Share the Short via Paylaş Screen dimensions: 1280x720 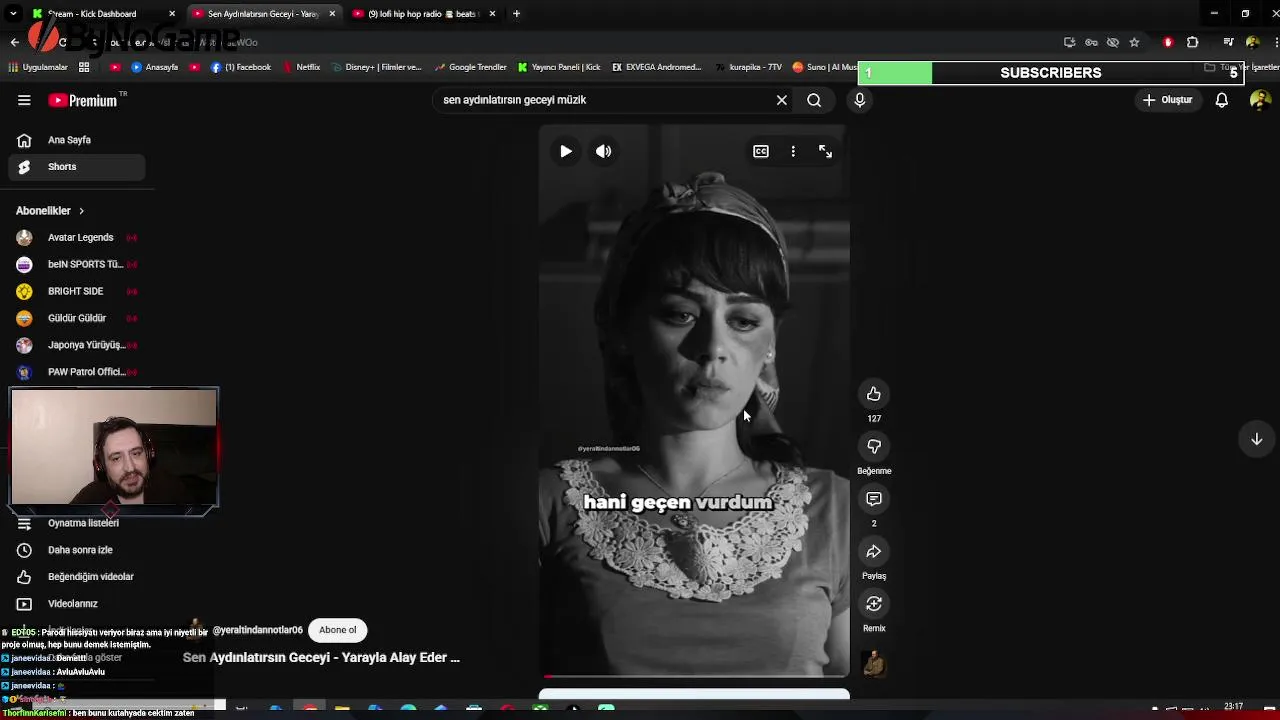pos(874,551)
